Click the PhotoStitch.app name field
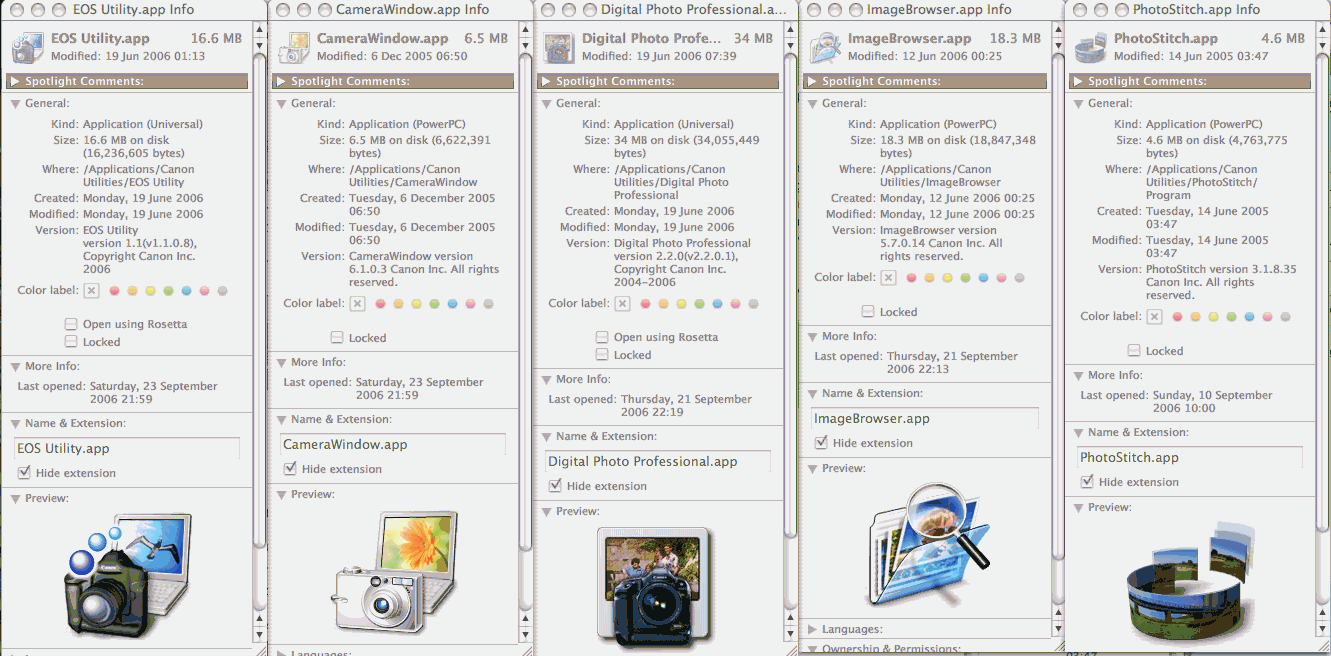The height and width of the screenshot is (656, 1331). click(x=1190, y=458)
